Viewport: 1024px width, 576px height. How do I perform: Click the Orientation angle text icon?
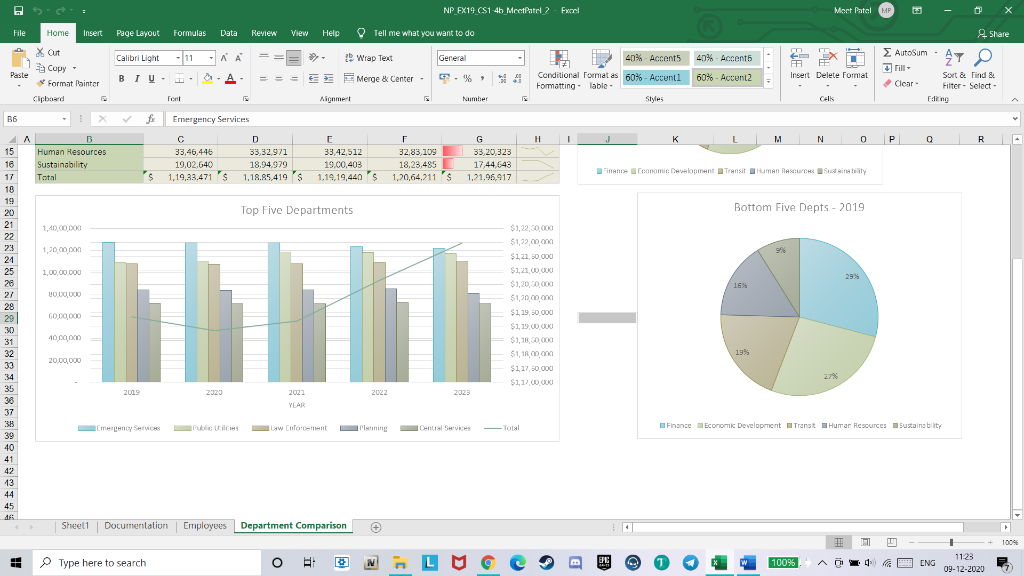(x=314, y=57)
